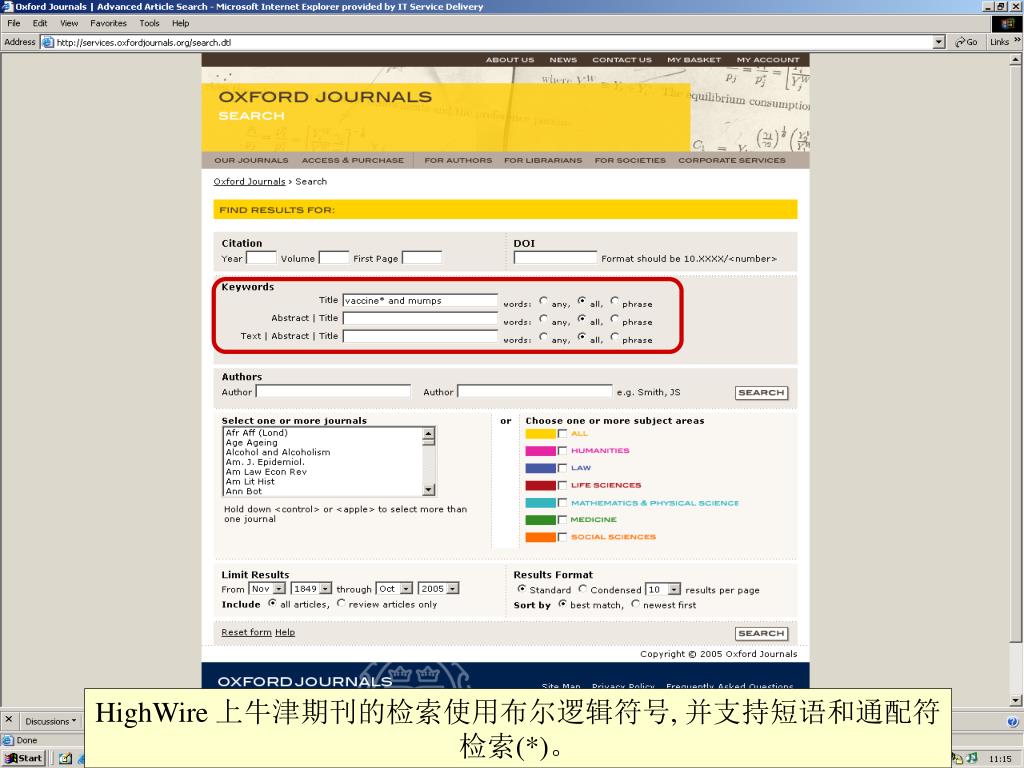
Task: Click the page scrollbar down arrow
Action: (1015, 701)
